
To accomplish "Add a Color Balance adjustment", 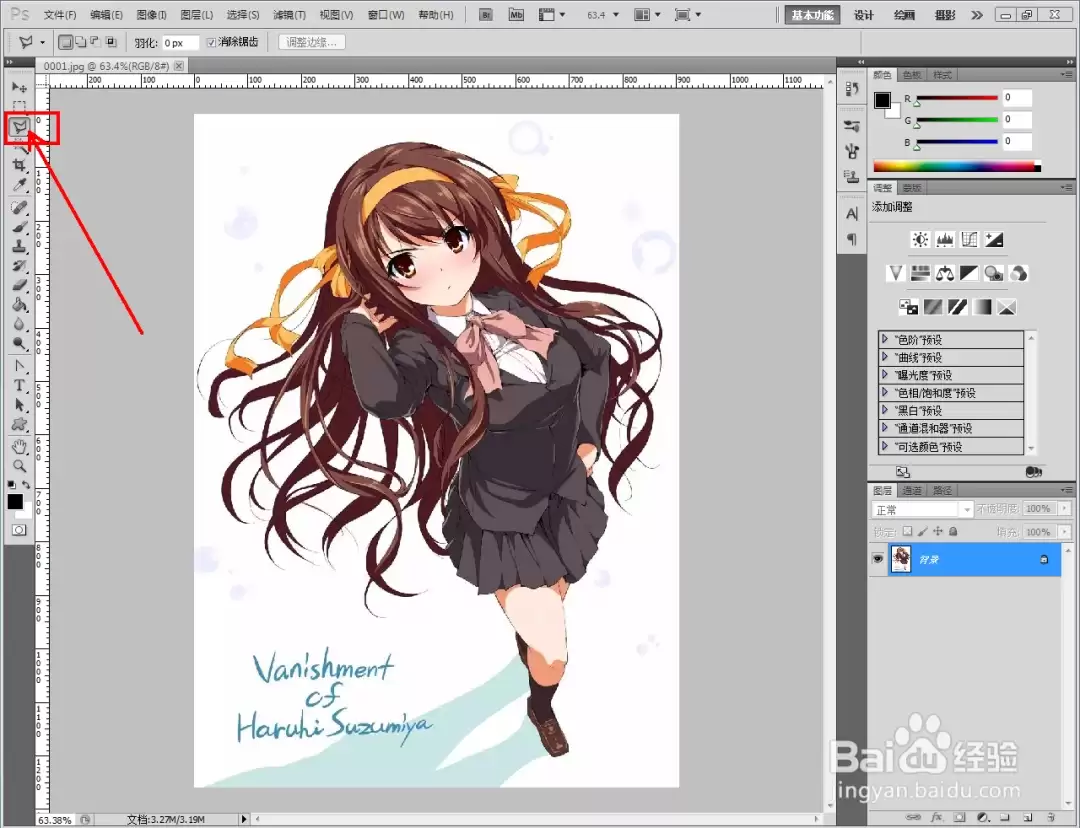I will coord(945,273).
